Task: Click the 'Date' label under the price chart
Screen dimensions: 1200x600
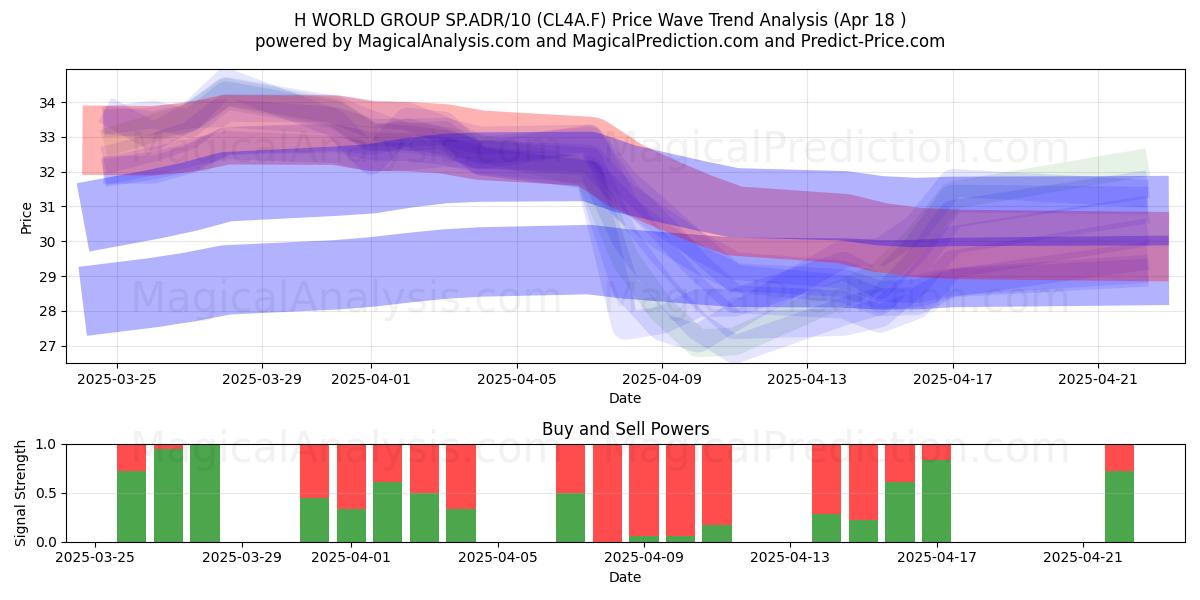Action: coord(625,398)
